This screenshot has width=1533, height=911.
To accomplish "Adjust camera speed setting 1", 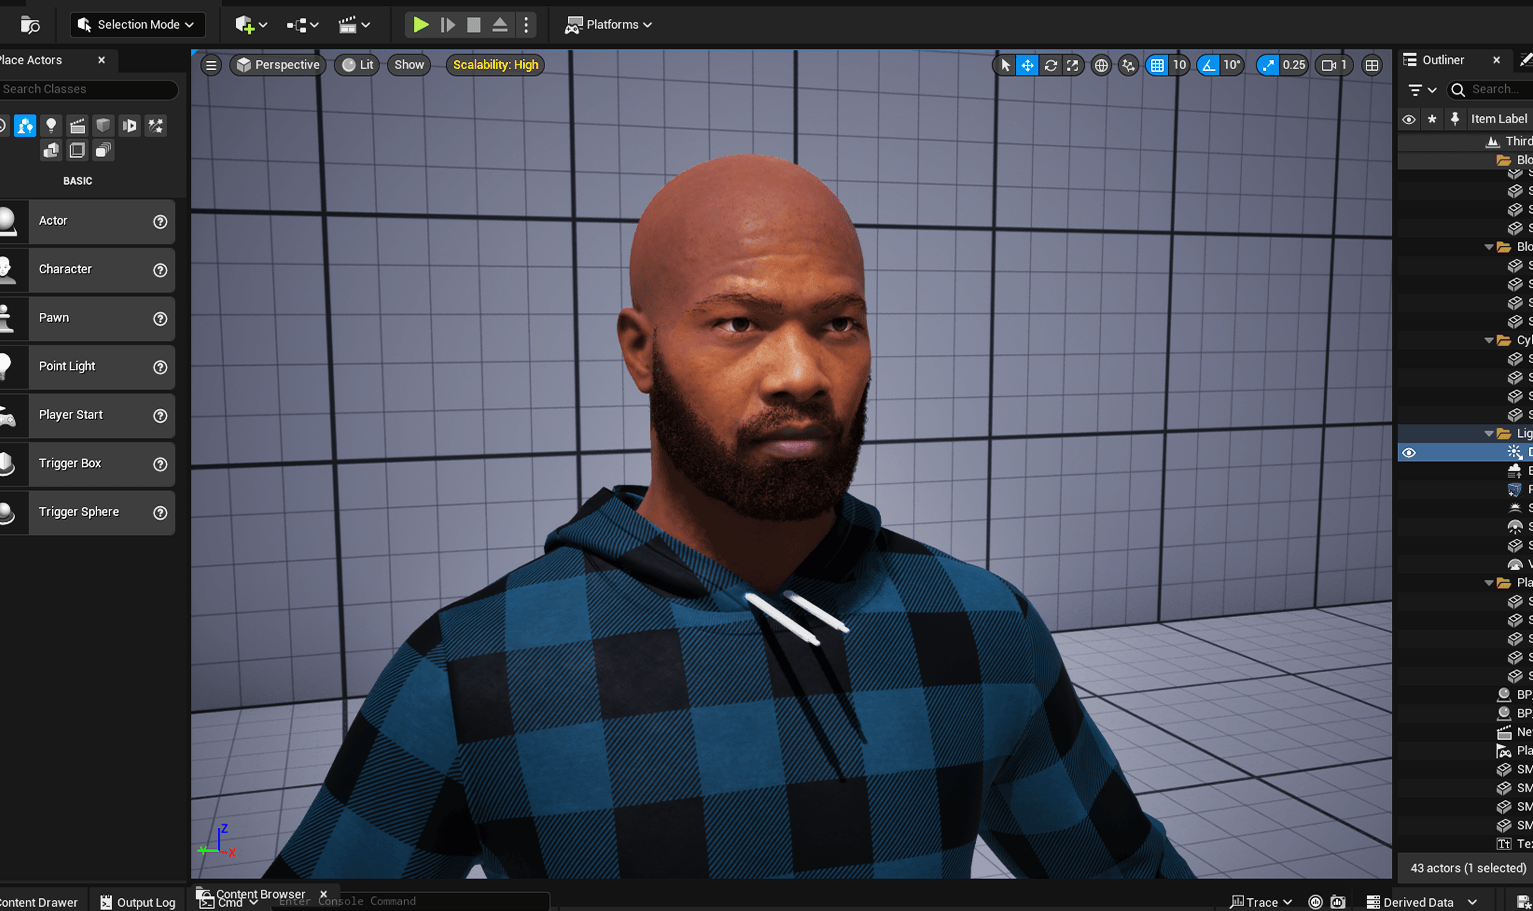I will [1334, 65].
